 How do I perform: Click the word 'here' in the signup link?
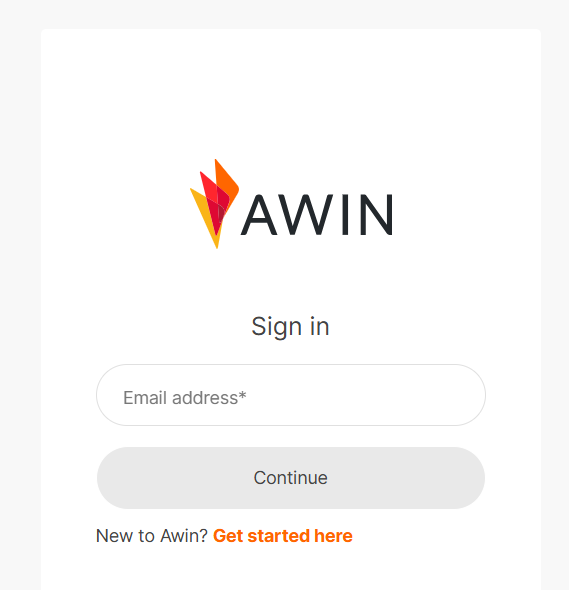click(333, 536)
